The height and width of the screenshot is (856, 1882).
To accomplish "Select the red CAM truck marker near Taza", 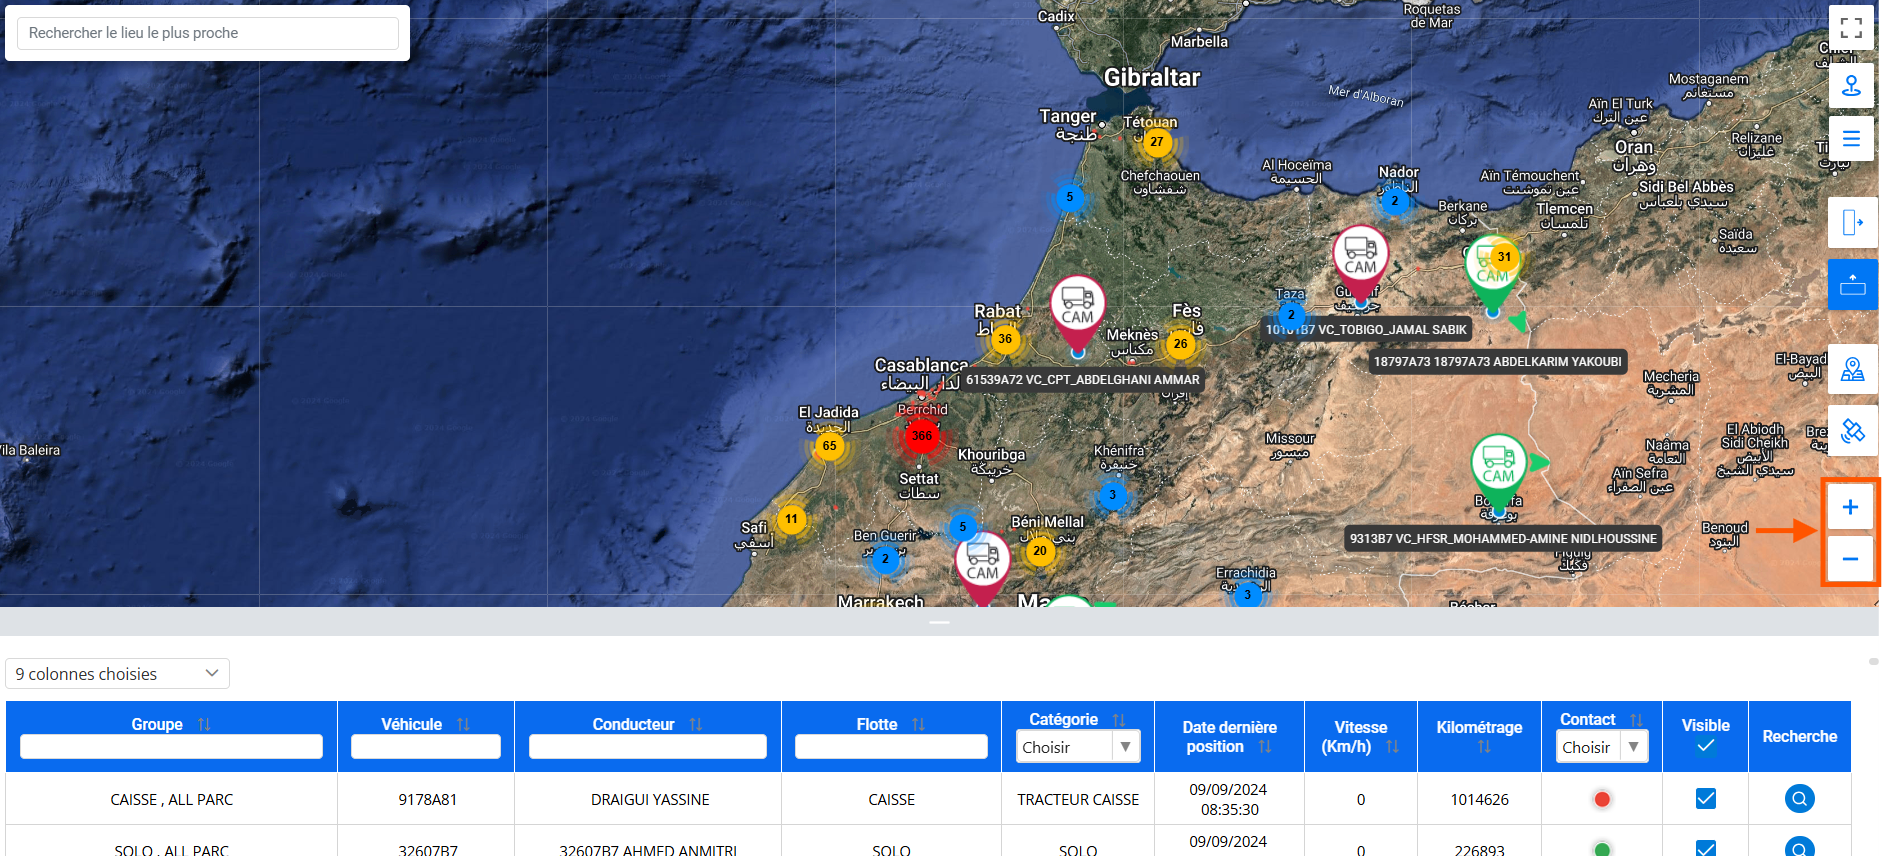I will (1360, 263).
